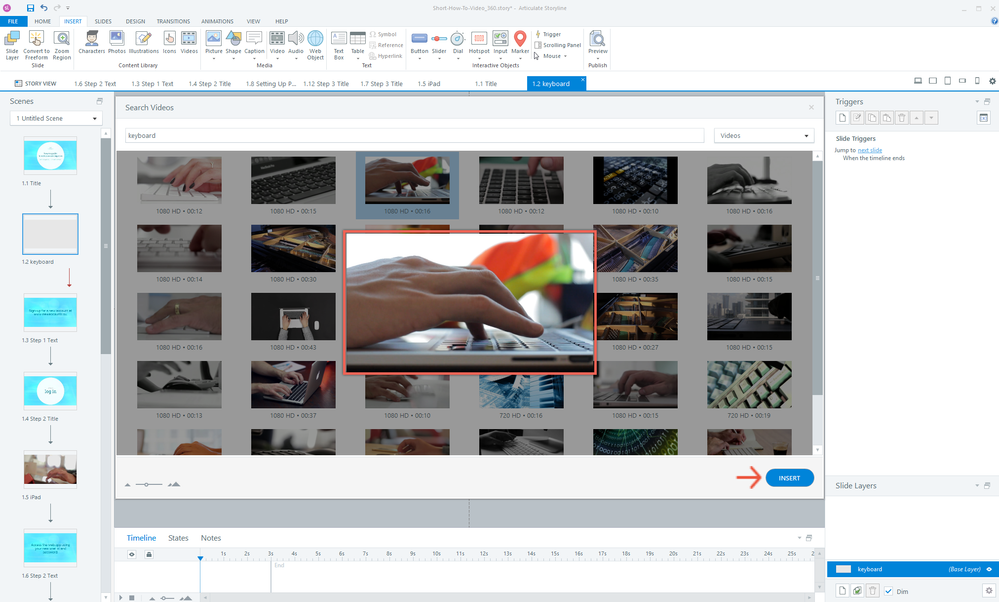Open the Zoom Region tool
This screenshot has width=999, height=602.
pyautogui.click(x=62, y=40)
